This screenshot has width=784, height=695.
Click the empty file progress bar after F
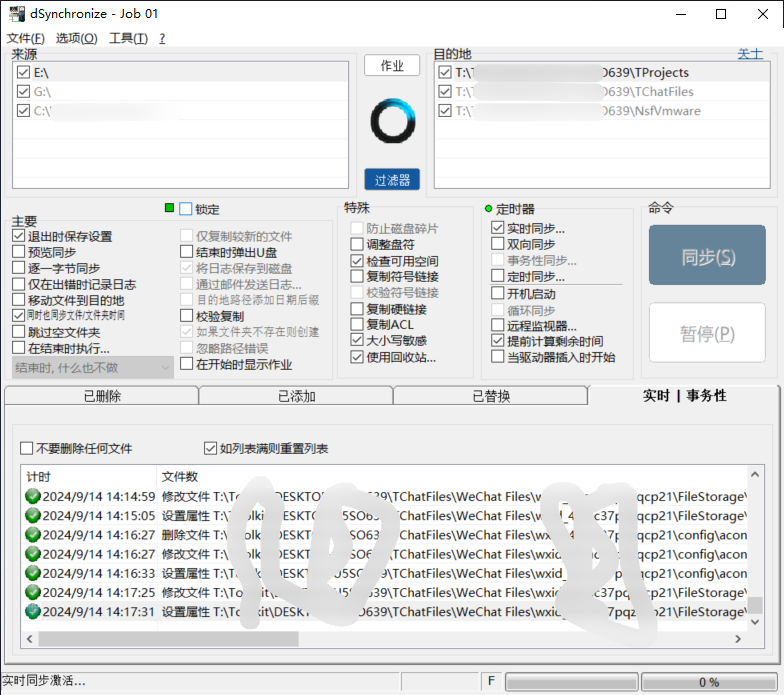[572, 682]
